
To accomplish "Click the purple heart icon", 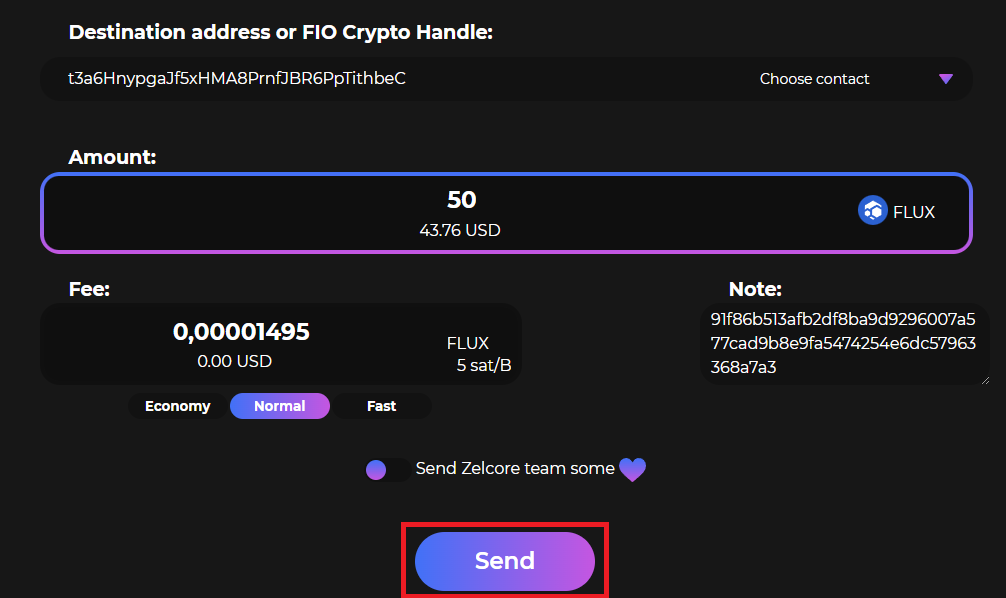I will pyautogui.click(x=632, y=469).
